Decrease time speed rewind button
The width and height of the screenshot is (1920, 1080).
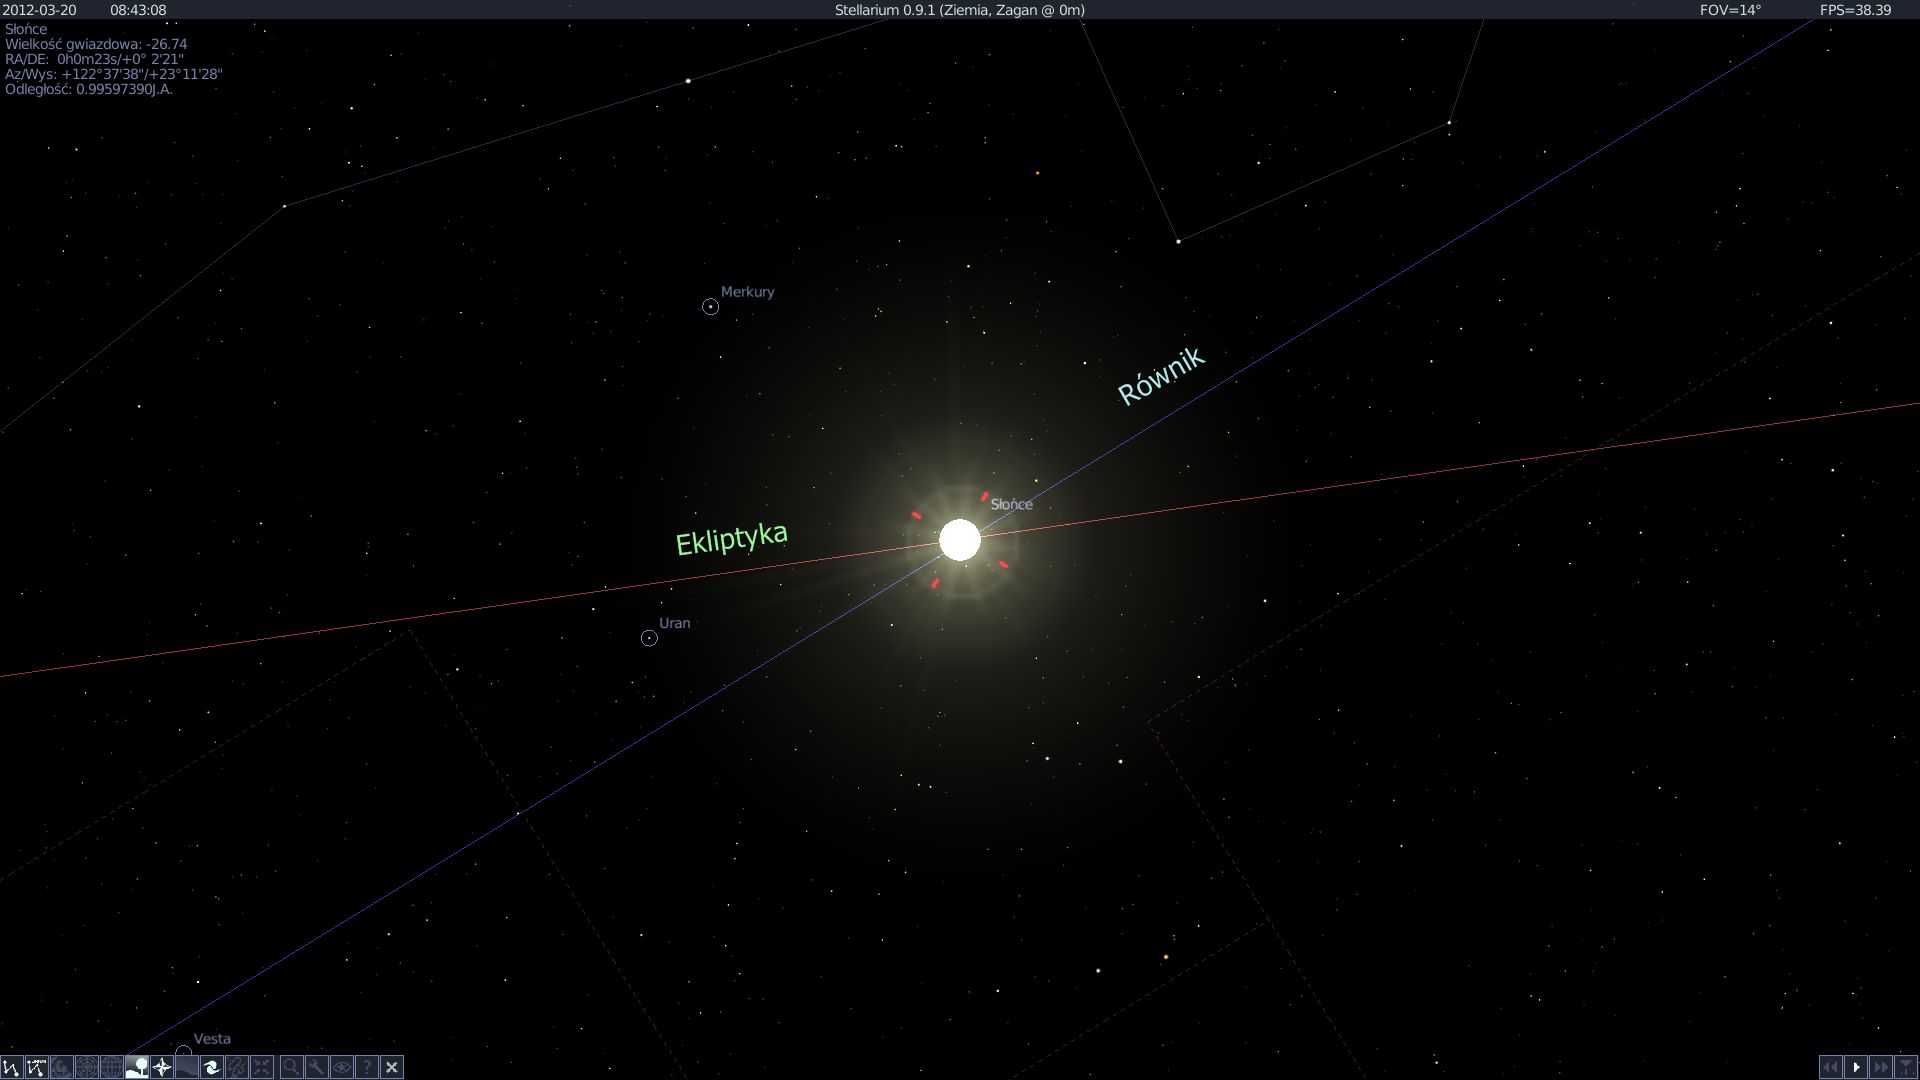(x=1830, y=1067)
